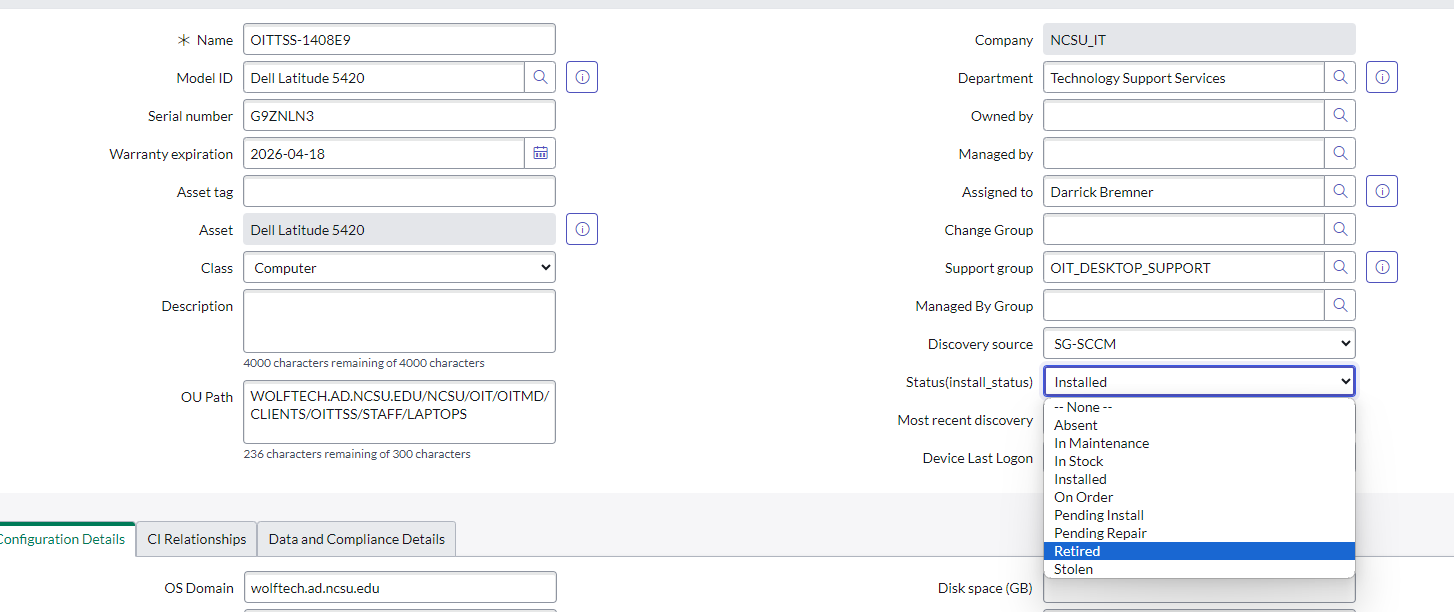Viewport: 1454px width, 612px height.
Task: Click inside the Description text area
Action: (399, 320)
